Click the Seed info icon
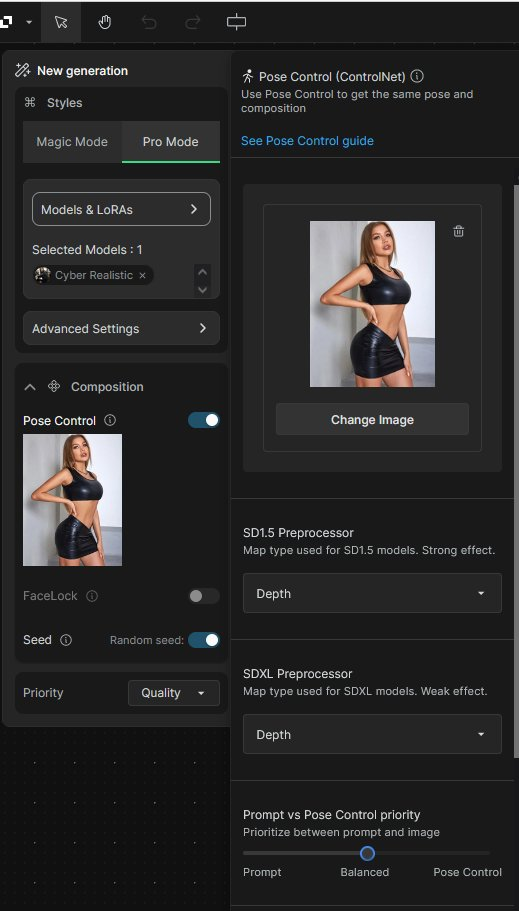519x911 pixels. click(66, 640)
